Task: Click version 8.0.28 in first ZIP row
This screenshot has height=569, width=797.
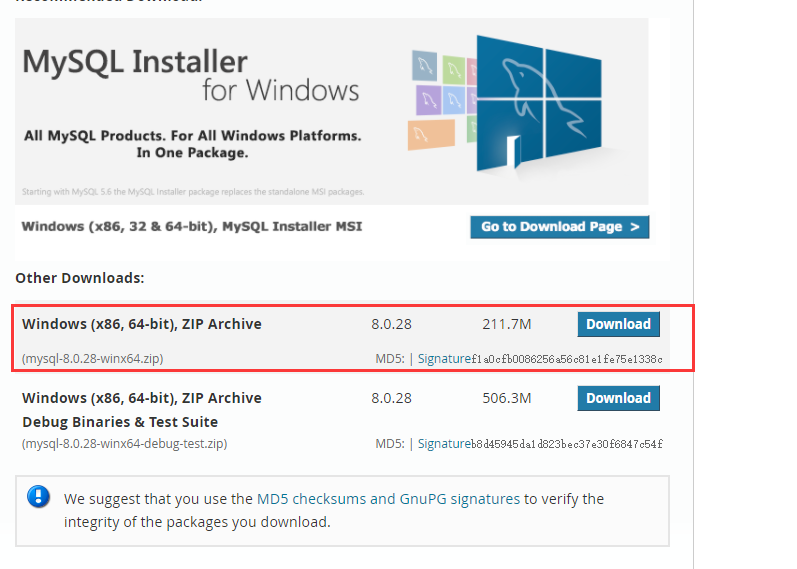Action: (391, 324)
